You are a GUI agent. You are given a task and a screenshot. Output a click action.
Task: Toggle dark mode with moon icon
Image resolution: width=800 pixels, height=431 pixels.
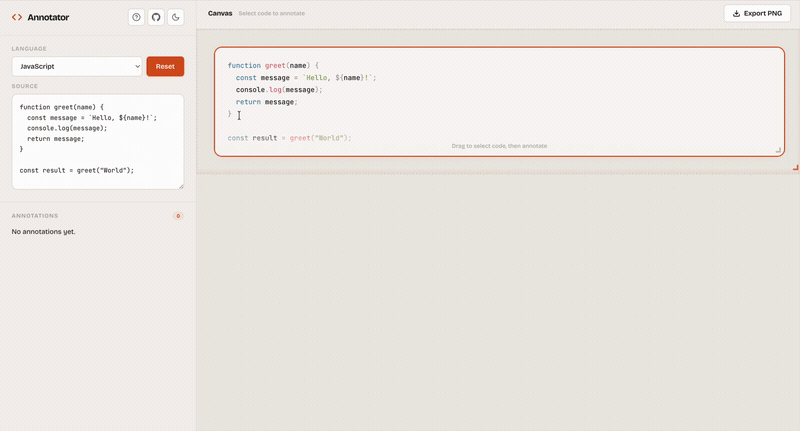click(176, 17)
